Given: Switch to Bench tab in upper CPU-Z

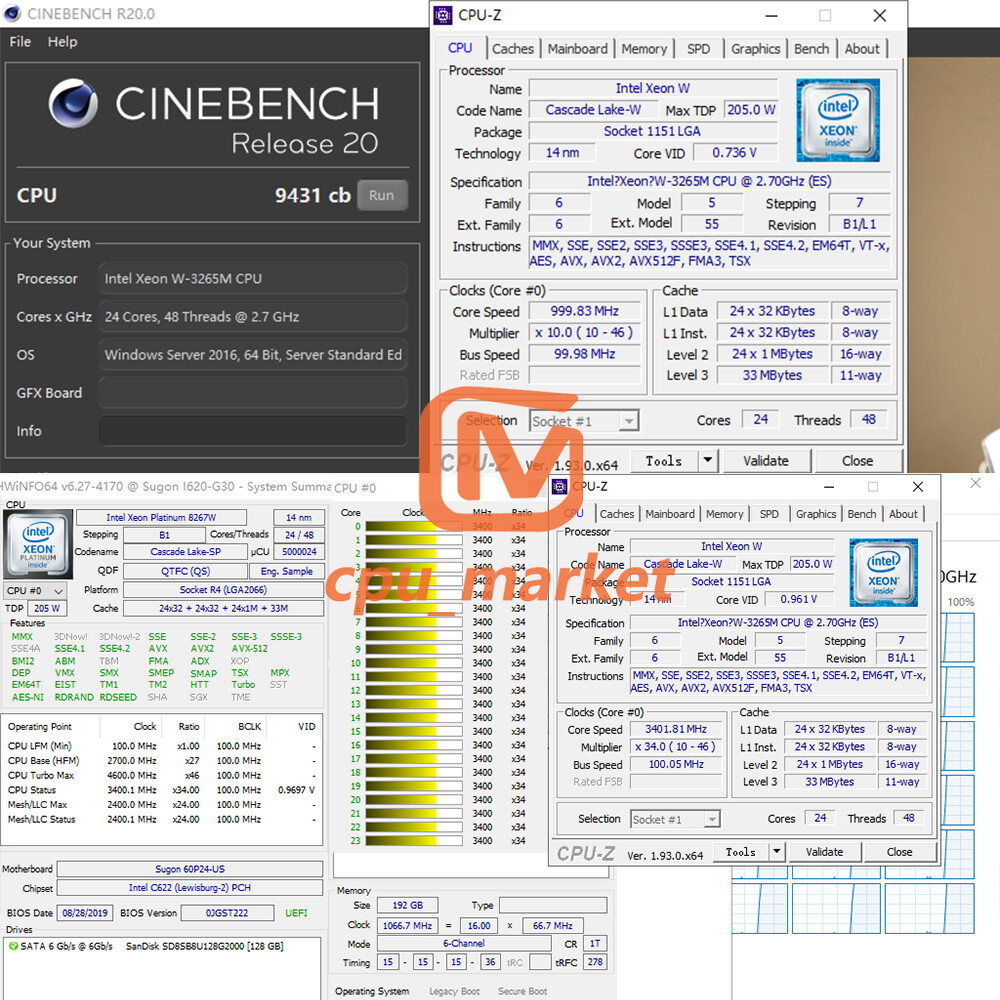Looking at the screenshot, I should click(x=811, y=49).
